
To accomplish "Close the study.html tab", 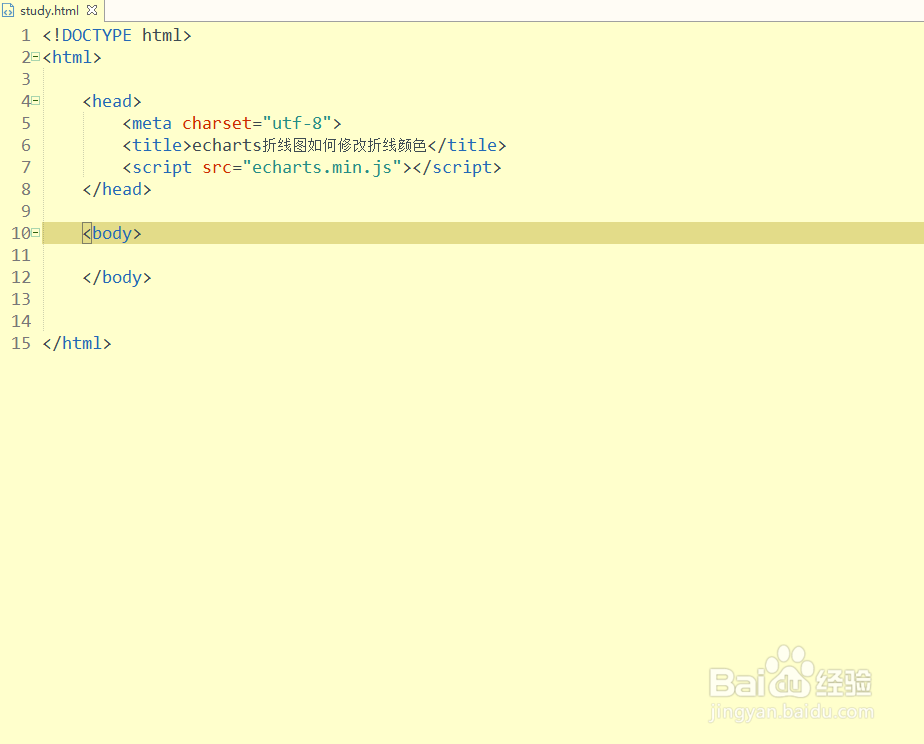I will tap(92, 10).
